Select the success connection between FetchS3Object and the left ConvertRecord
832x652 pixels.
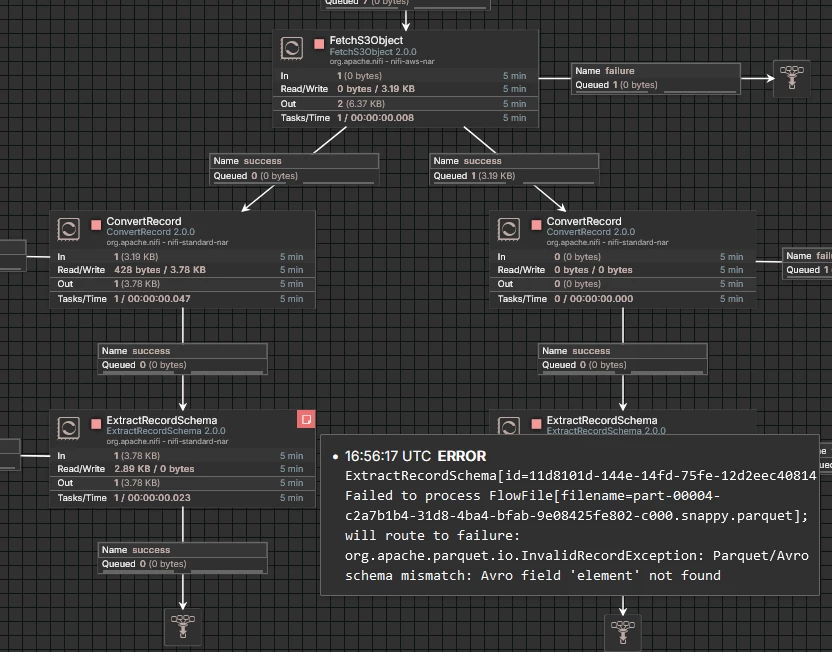click(x=294, y=169)
